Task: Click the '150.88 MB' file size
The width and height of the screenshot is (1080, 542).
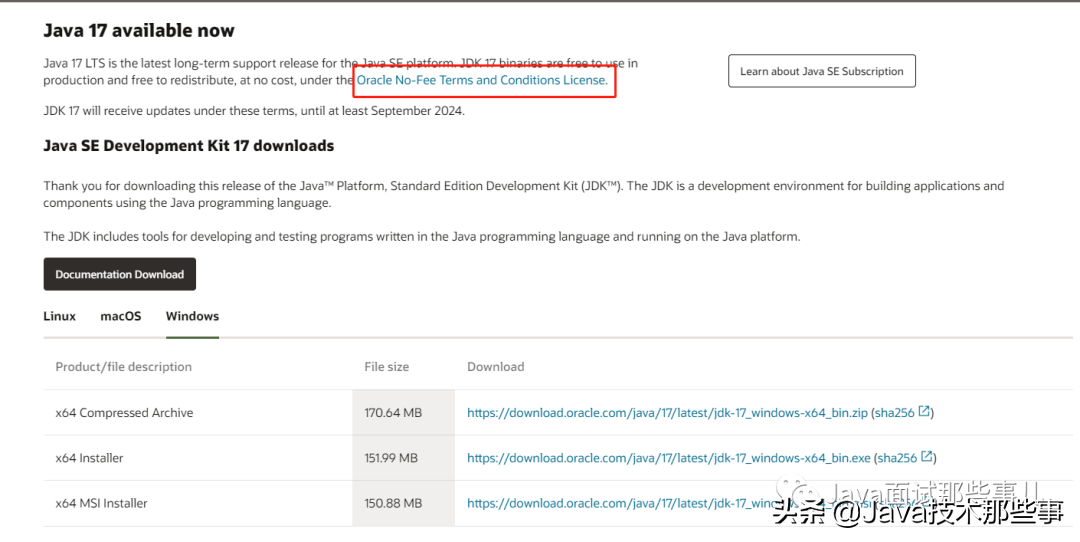Action: [393, 503]
